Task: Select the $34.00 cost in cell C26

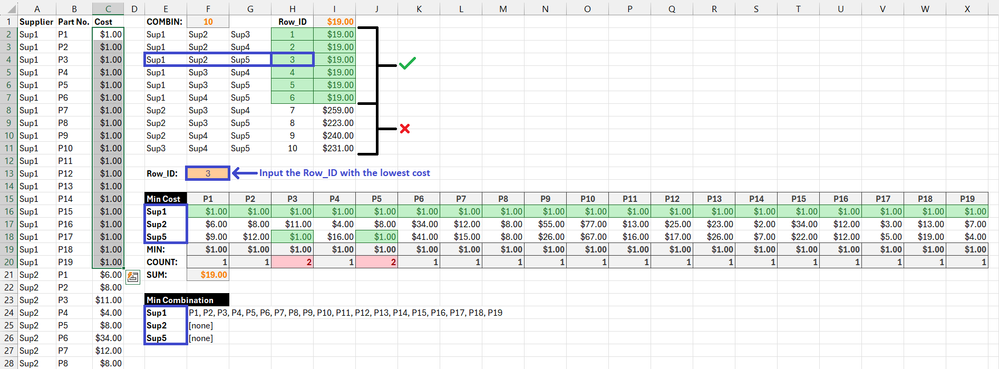Action: 108,338
